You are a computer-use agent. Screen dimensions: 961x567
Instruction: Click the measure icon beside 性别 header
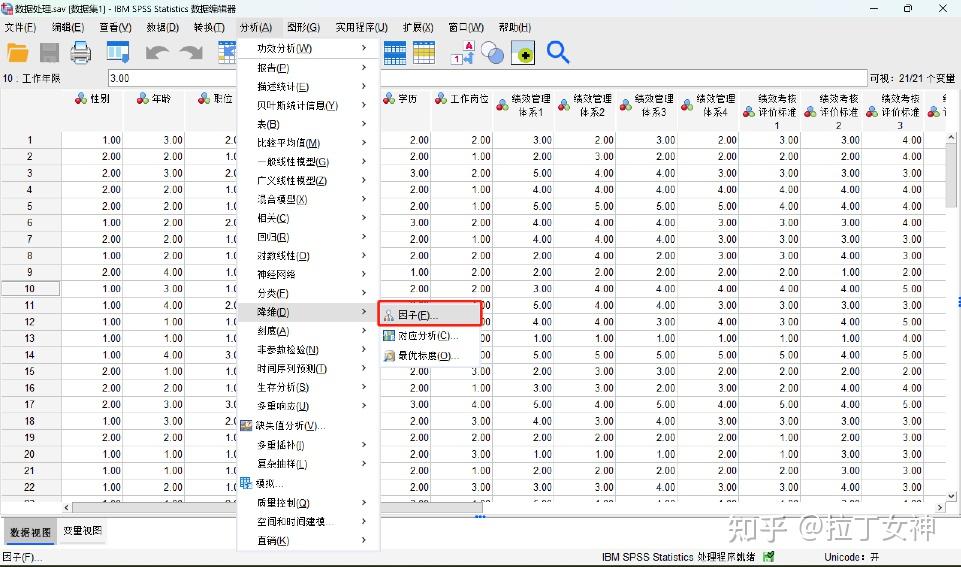[80, 99]
